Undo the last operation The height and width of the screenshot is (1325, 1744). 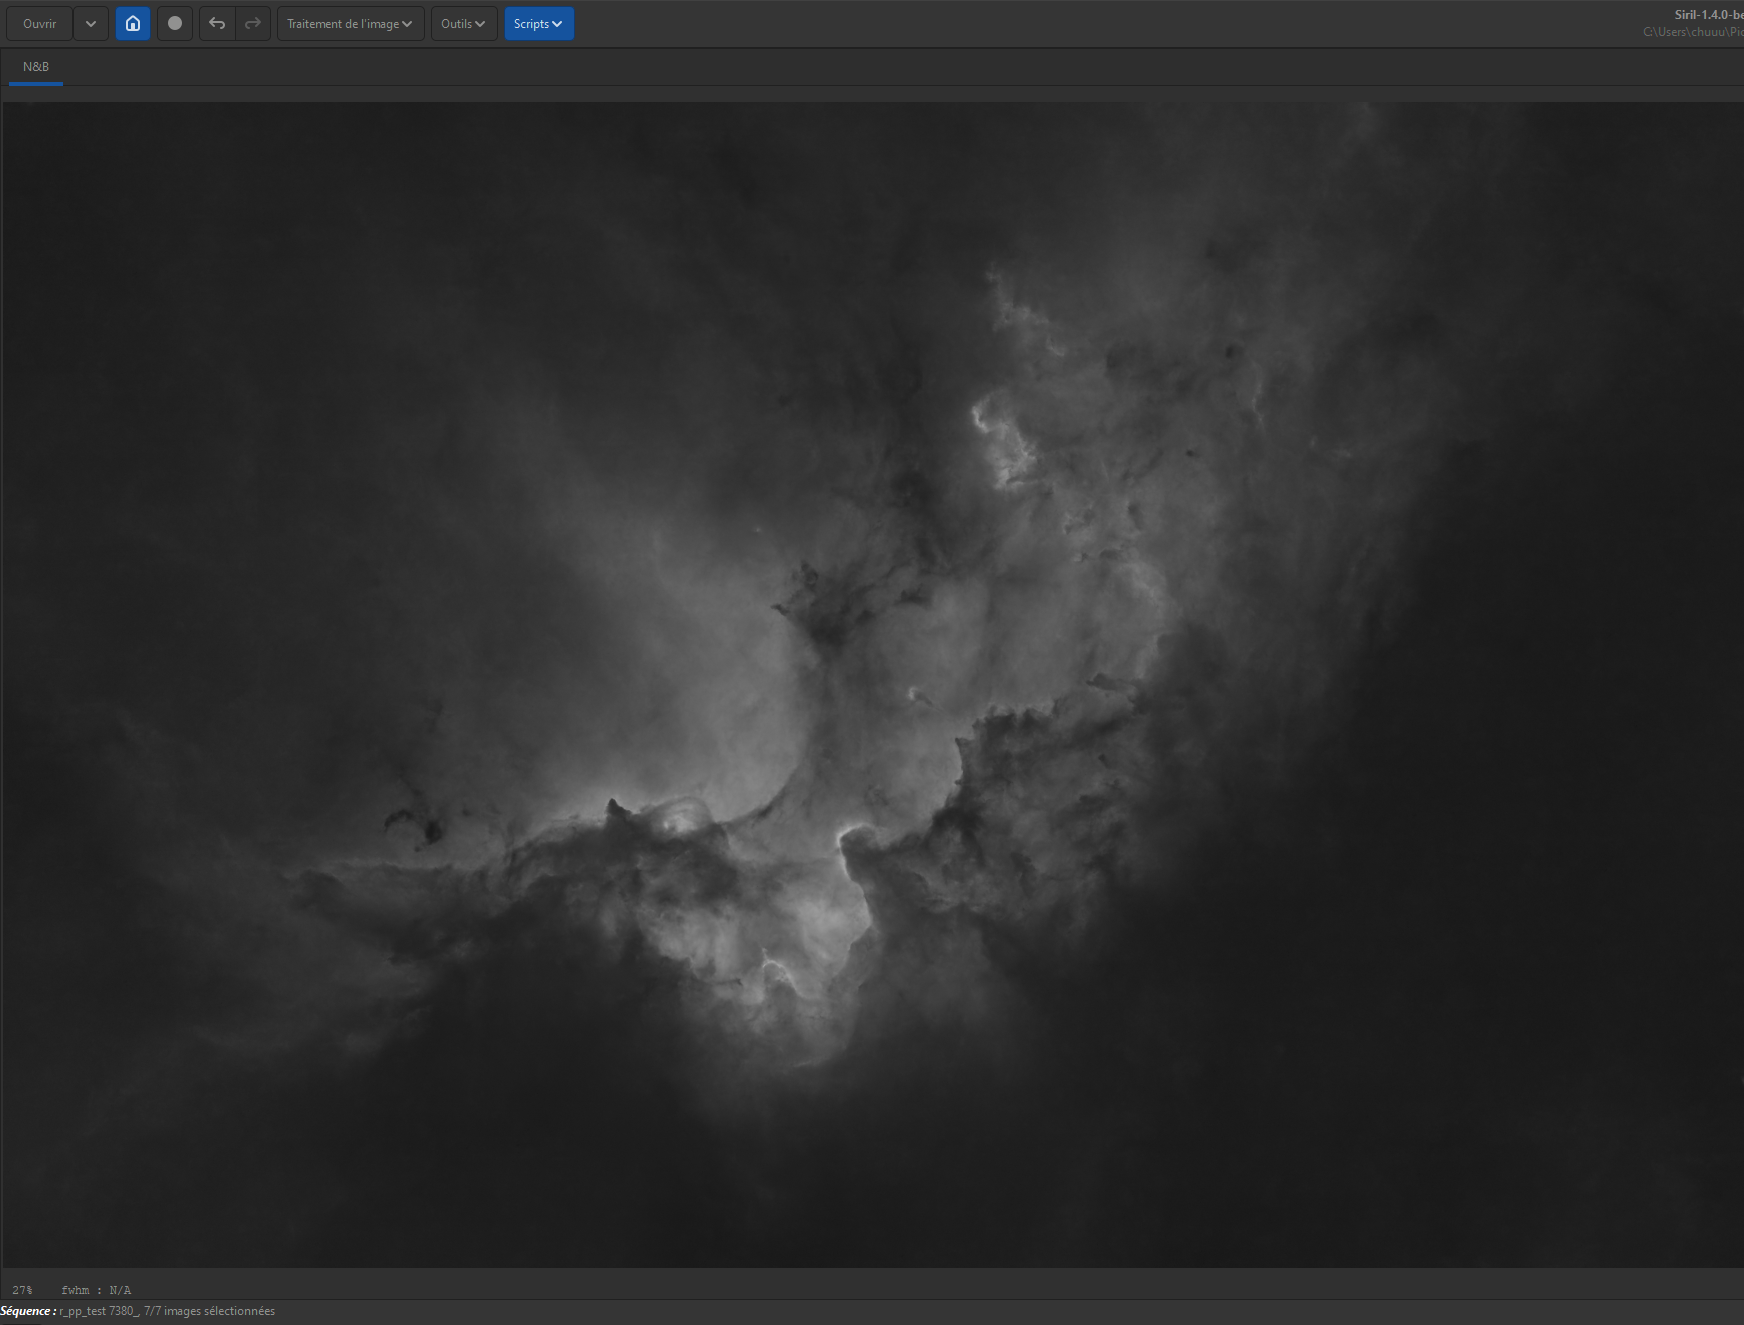(217, 24)
